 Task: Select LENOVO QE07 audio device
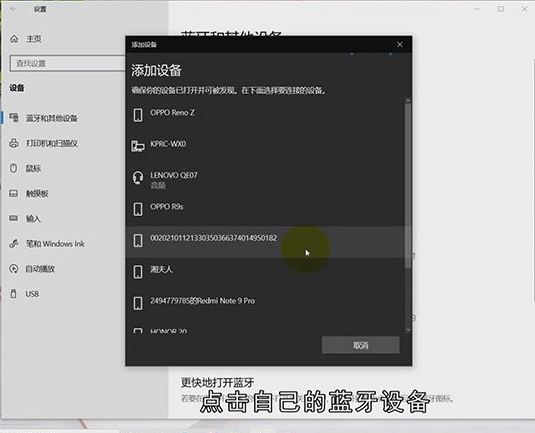click(265, 179)
